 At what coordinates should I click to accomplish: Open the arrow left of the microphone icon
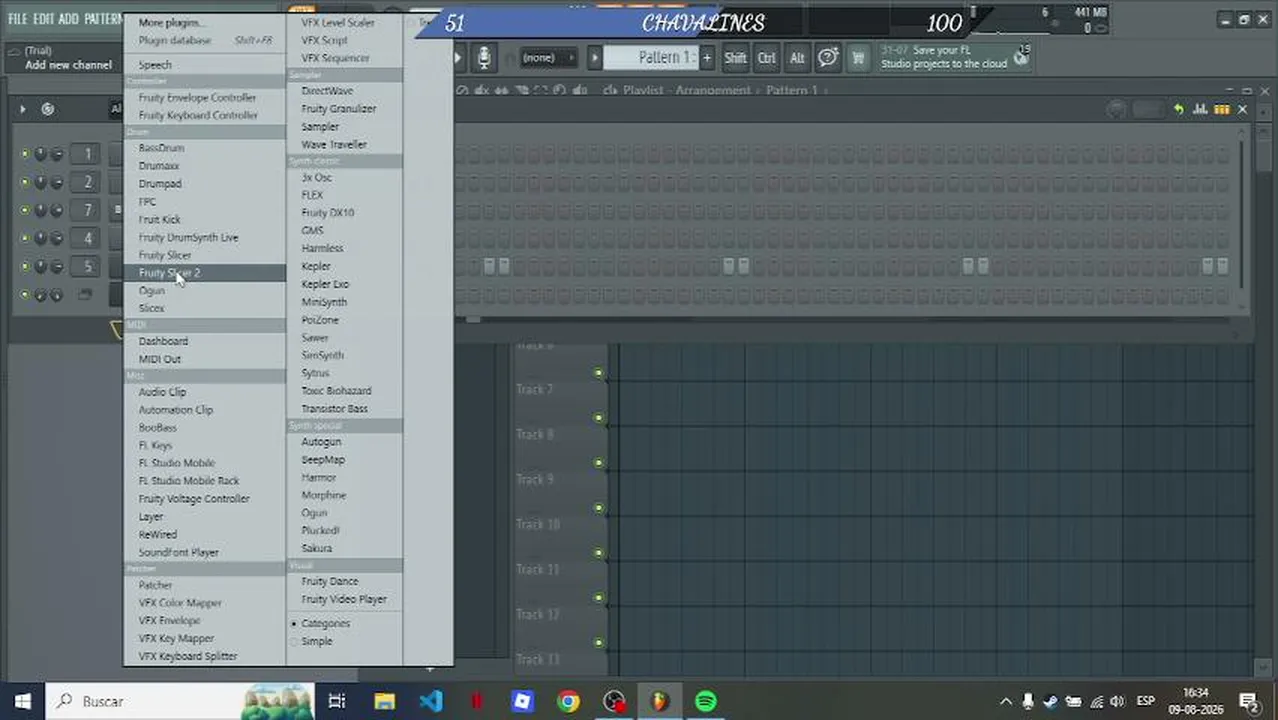[x=459, y=58]
